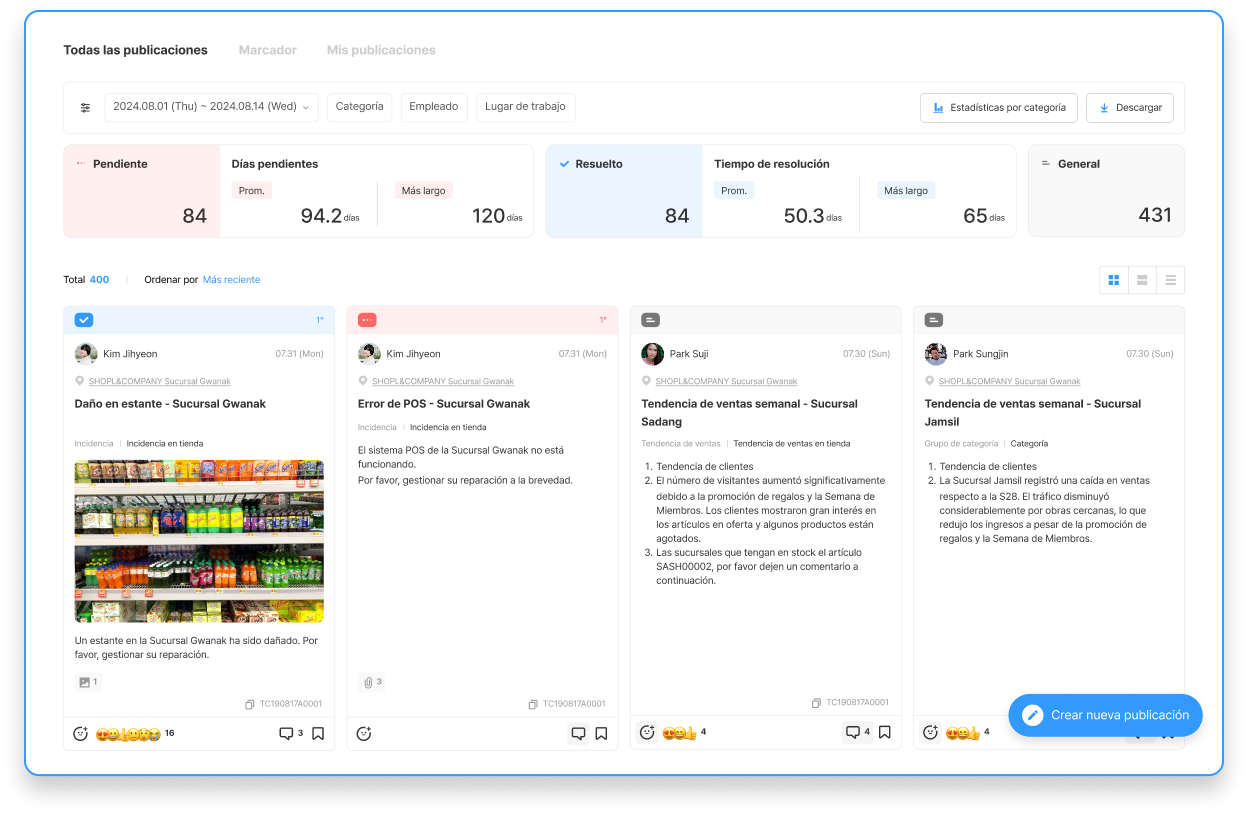Change sort order Más reciente
1248x815 pixels.
[231, 280]
